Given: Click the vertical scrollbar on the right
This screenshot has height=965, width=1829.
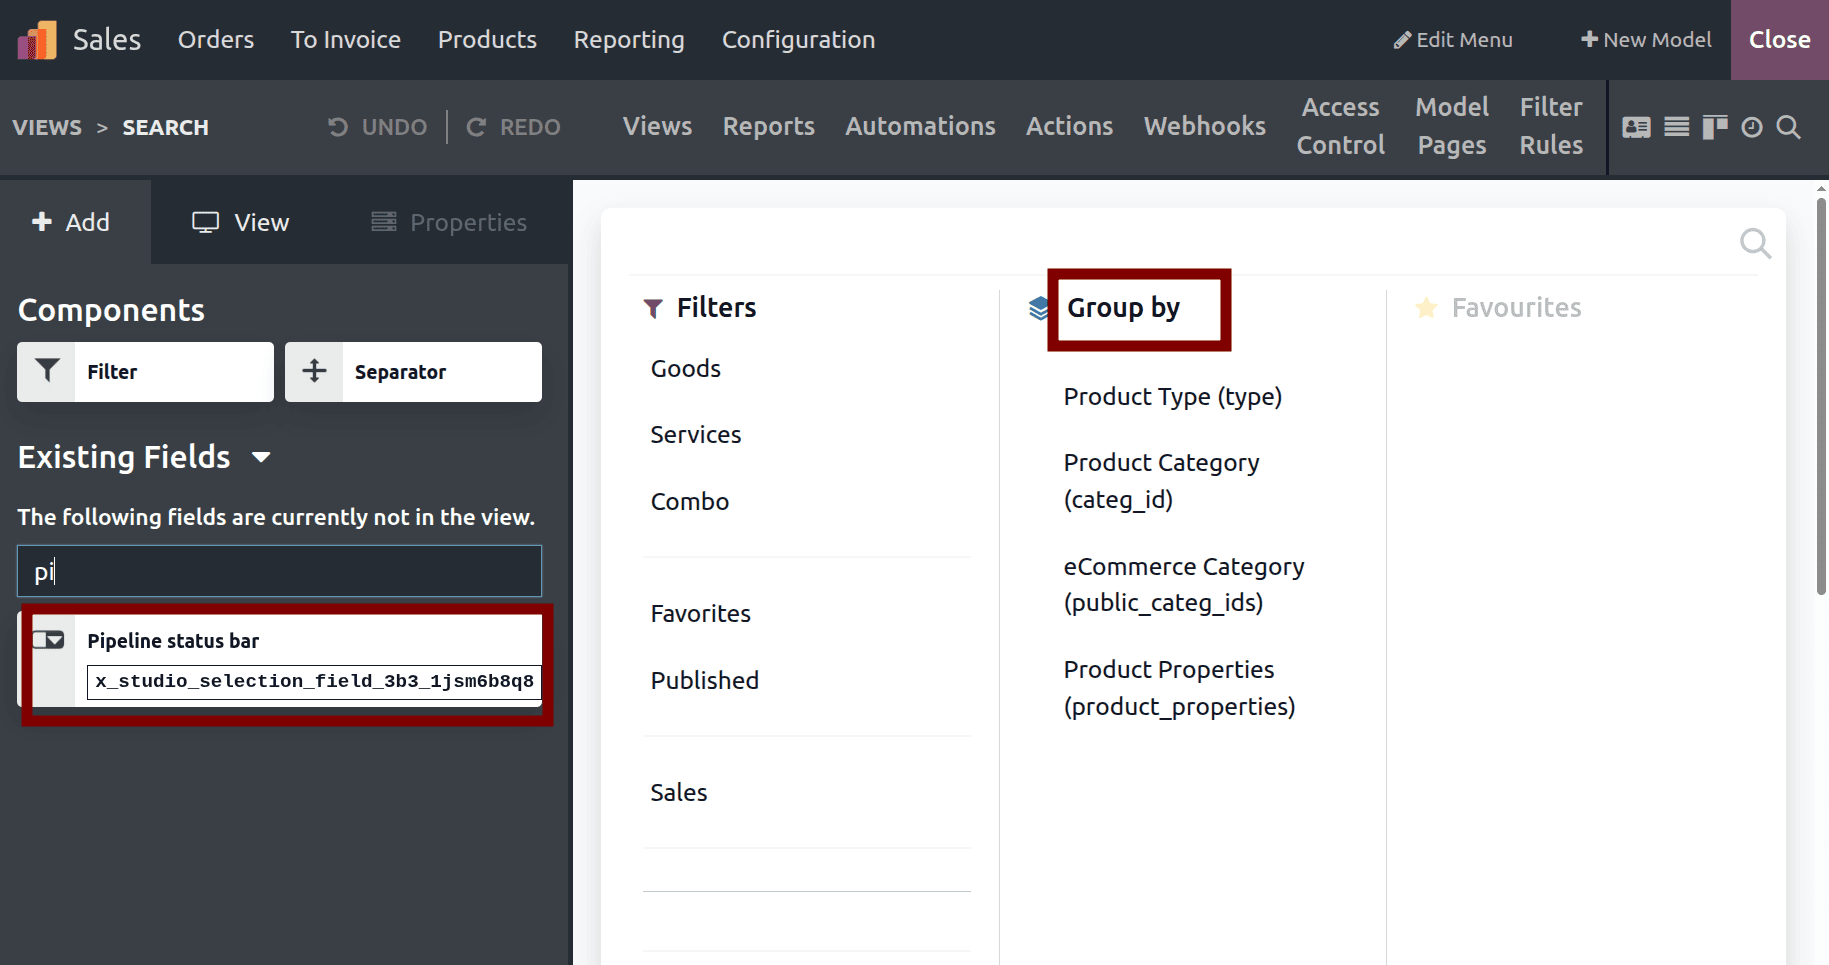Looking at the screenshot, I should [1821, 397].
